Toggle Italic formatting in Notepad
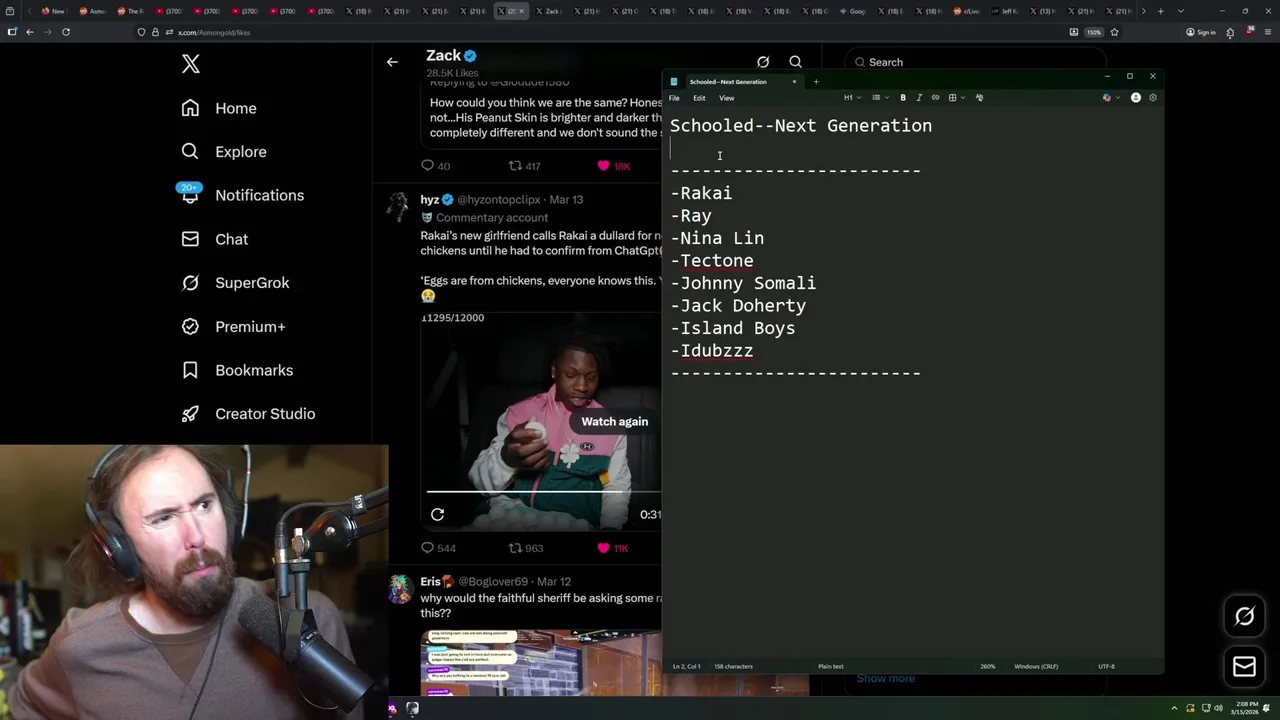Image resolution: width=1280 pixels, height=720 pixels. pos(919,98)
